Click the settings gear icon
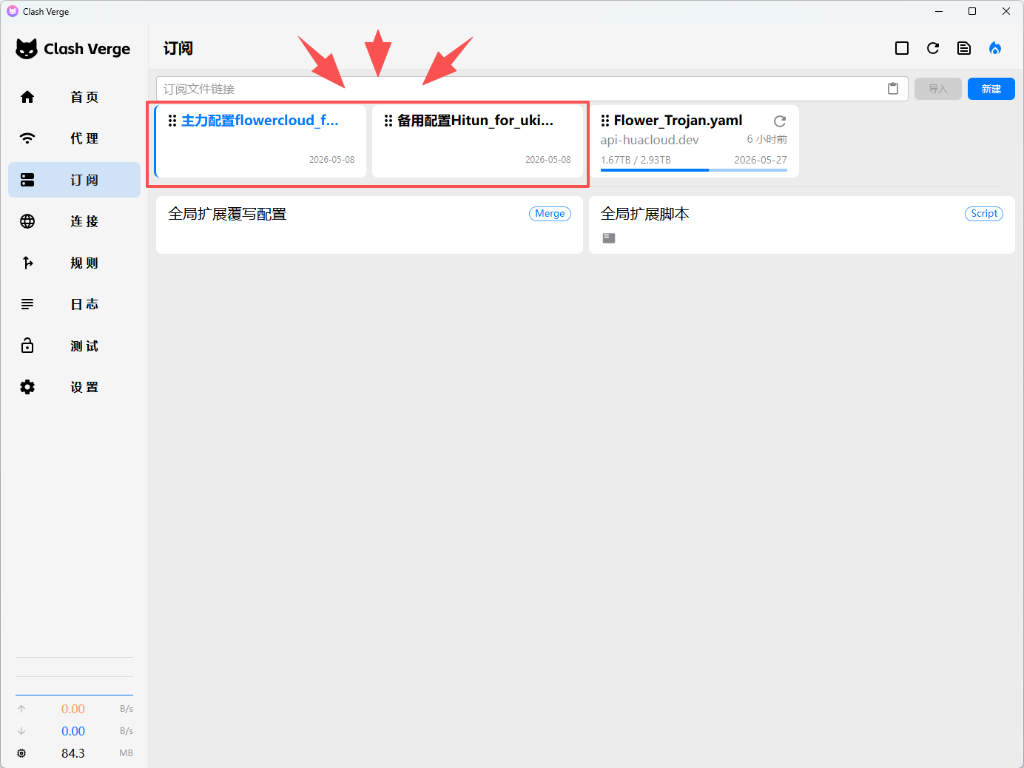The width and height of the screenshot is (1024, 768). pos(27,387)
